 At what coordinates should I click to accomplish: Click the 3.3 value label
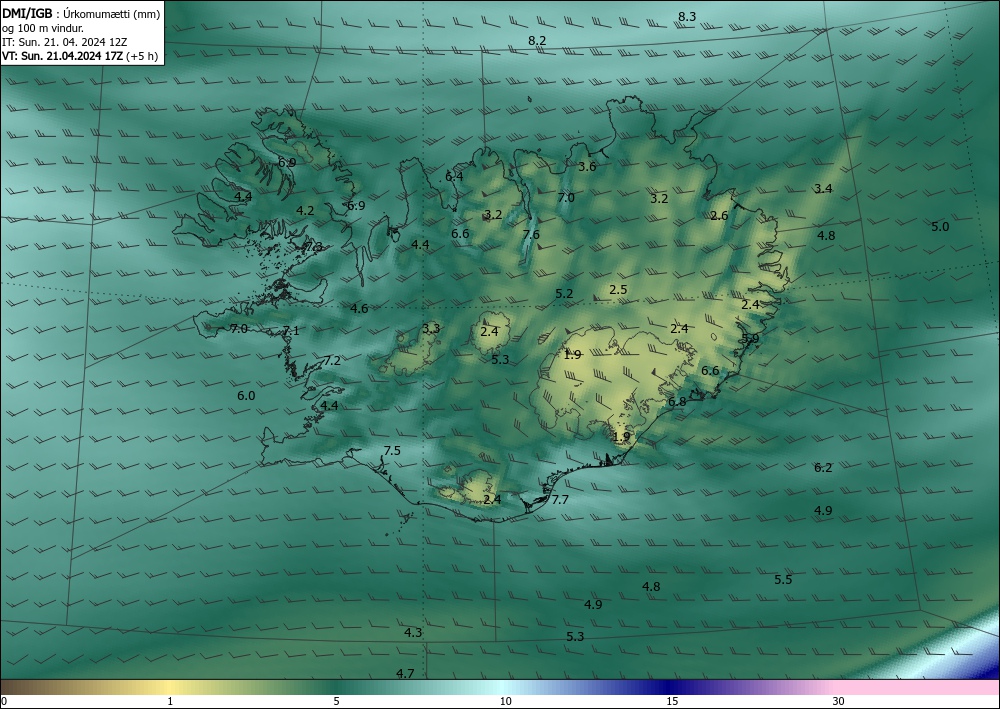tap(431, 329)
